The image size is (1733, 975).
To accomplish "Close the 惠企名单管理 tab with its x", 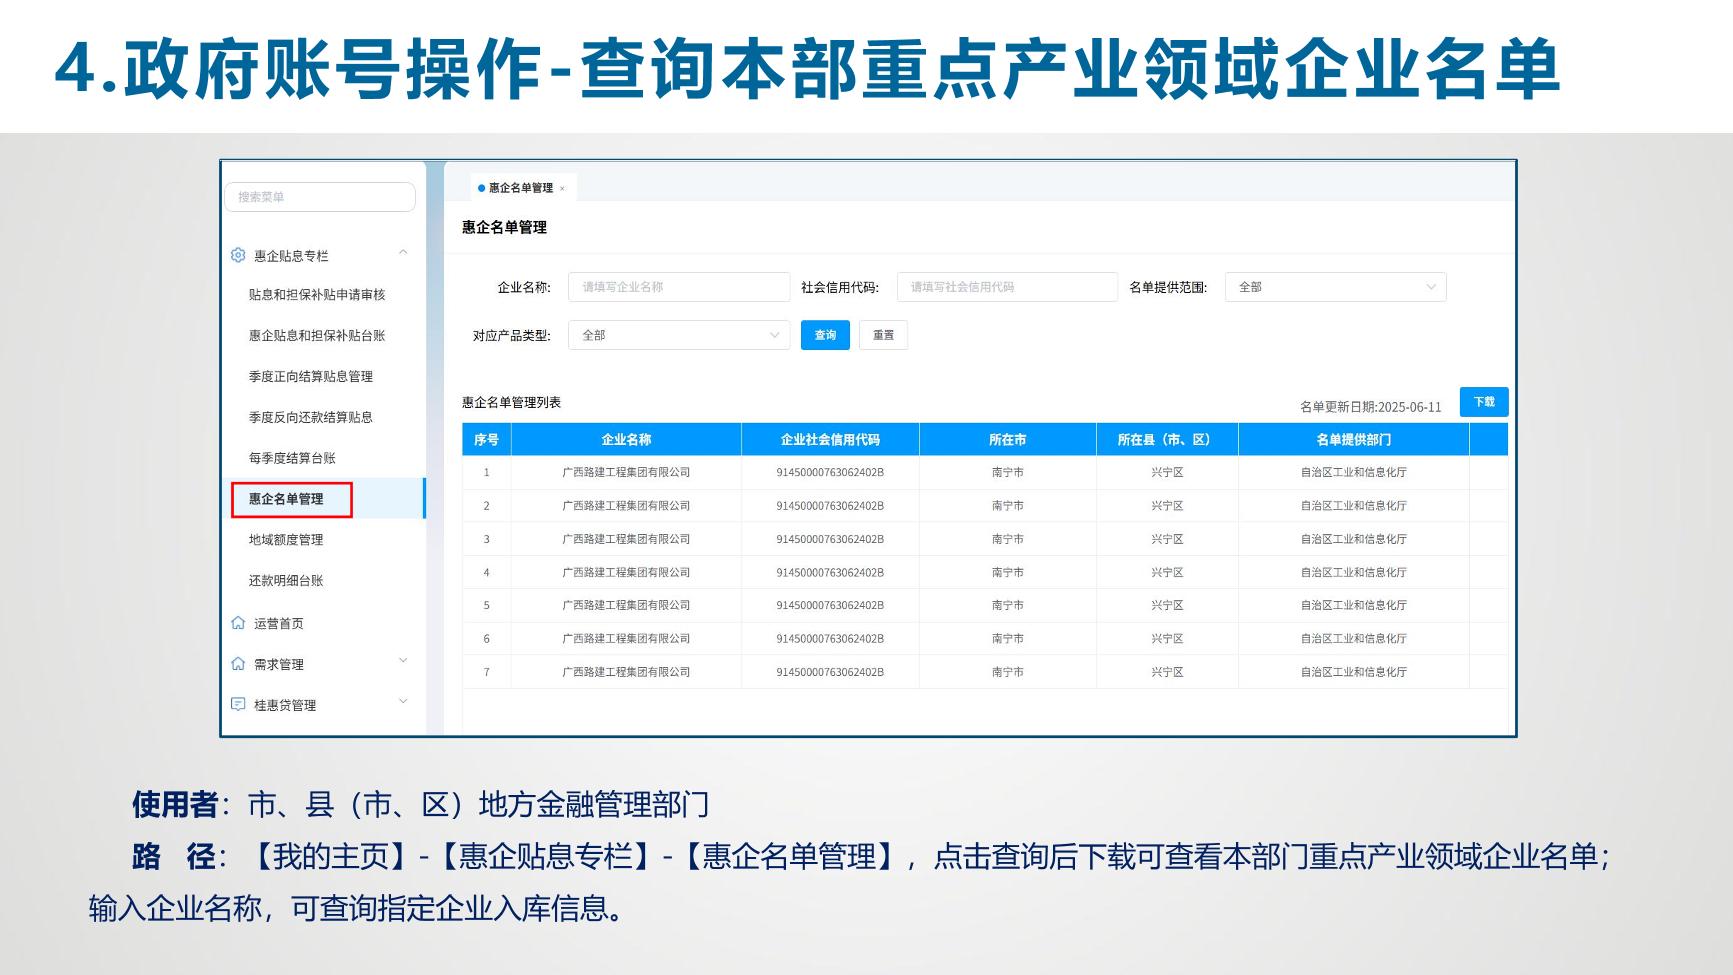I will (562, 188).
